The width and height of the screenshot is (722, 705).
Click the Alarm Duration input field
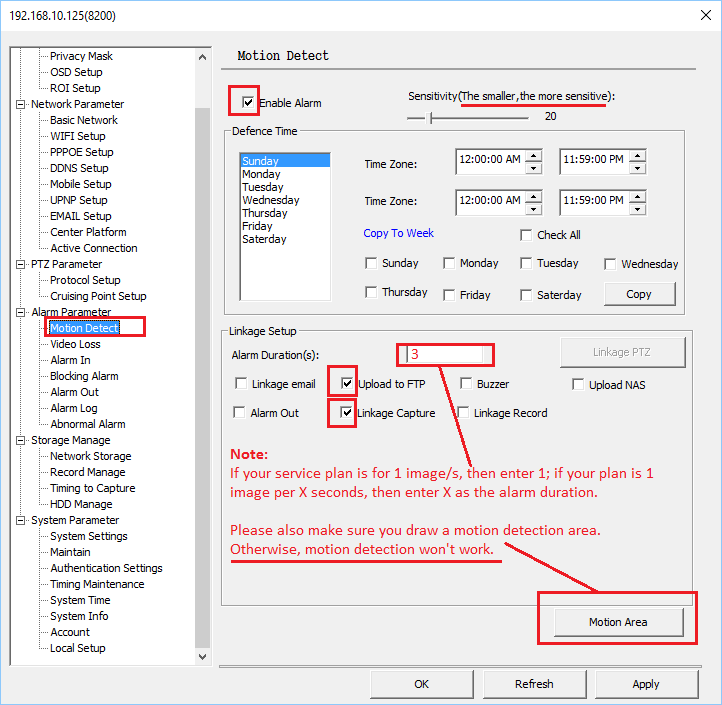[445, 355]
